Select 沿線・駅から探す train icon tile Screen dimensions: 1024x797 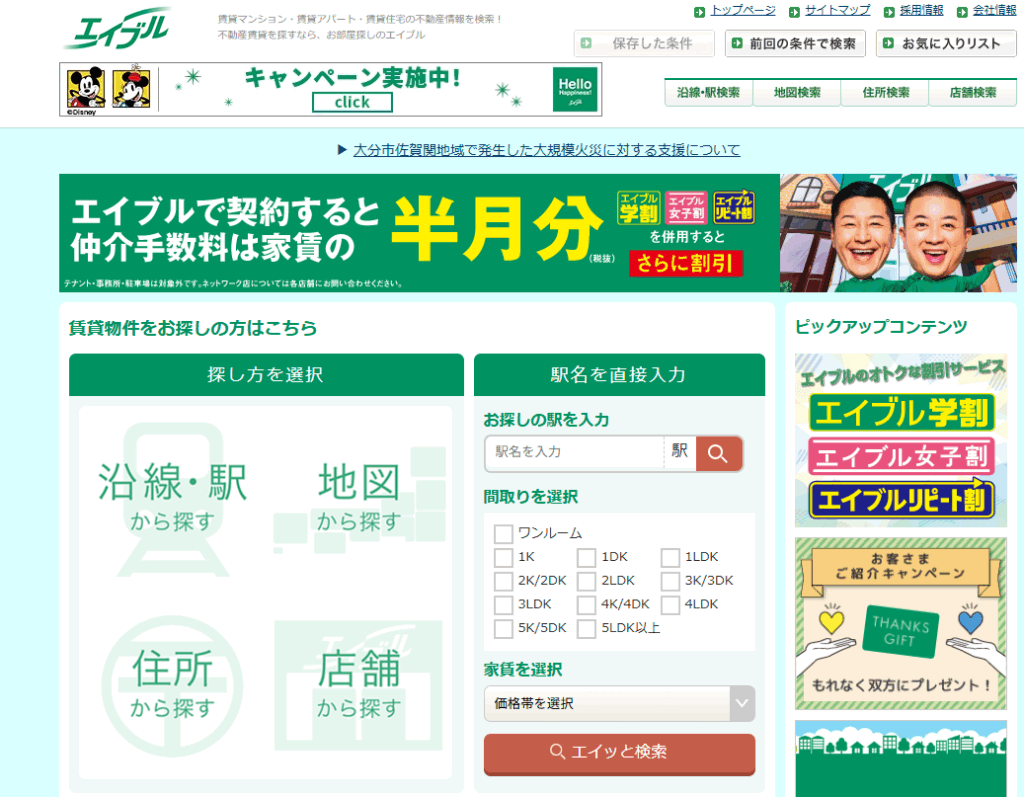(172, 497)
